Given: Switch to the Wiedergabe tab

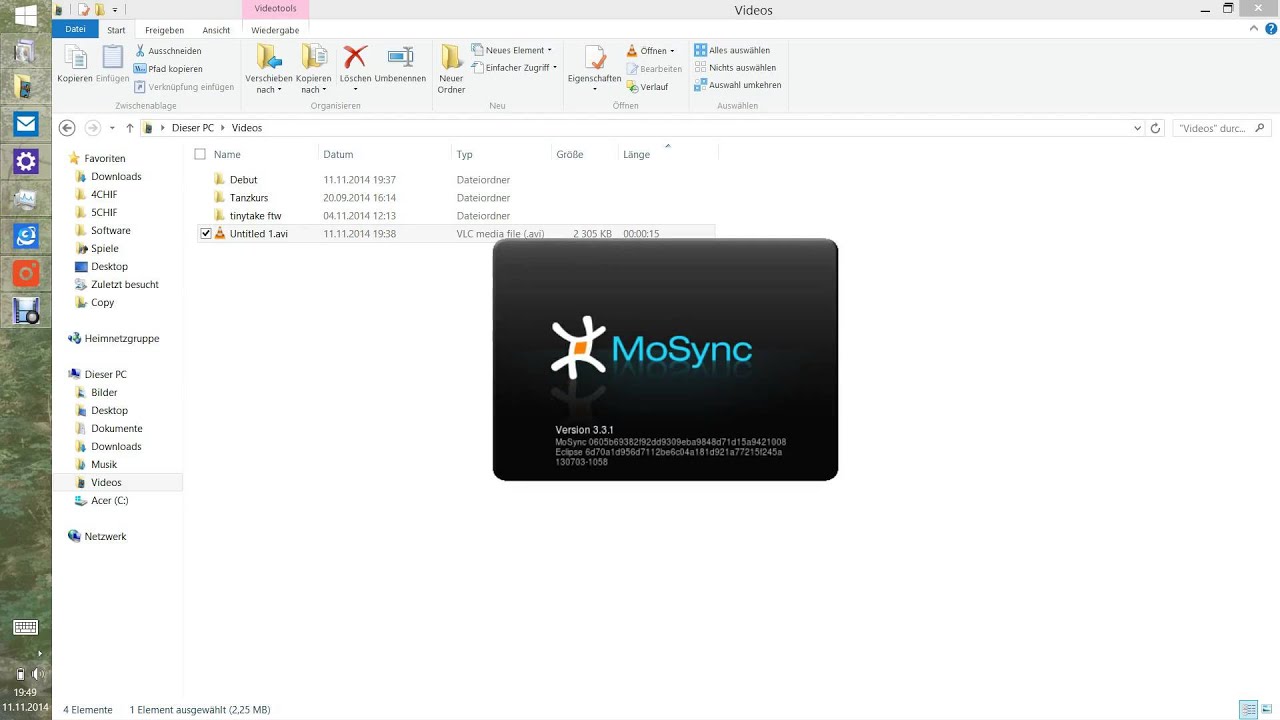Looking at the screenshot, I should (x=275, y=30).
